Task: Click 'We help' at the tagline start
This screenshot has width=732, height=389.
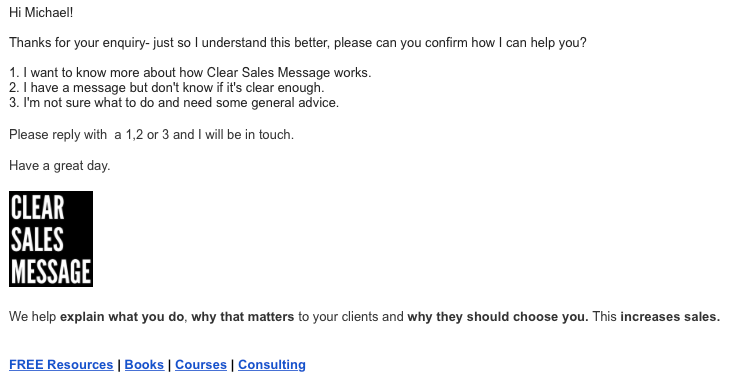Action: click(x=33, y=317)
